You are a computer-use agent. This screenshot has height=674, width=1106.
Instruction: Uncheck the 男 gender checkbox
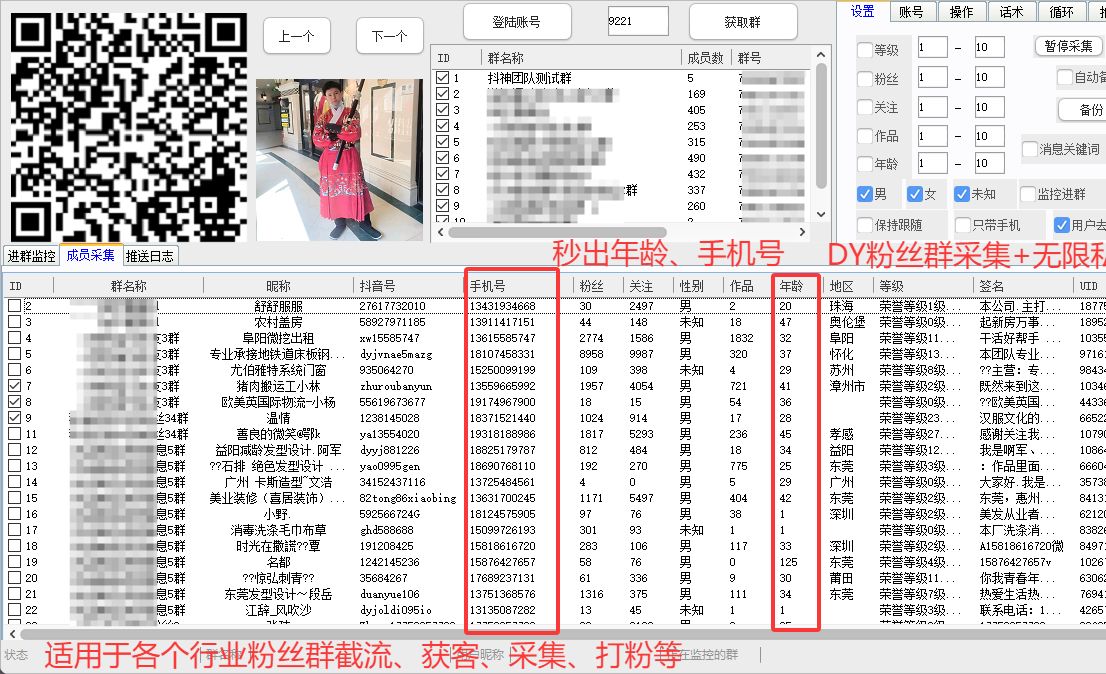pyautogui.click(x=865, y=194)
